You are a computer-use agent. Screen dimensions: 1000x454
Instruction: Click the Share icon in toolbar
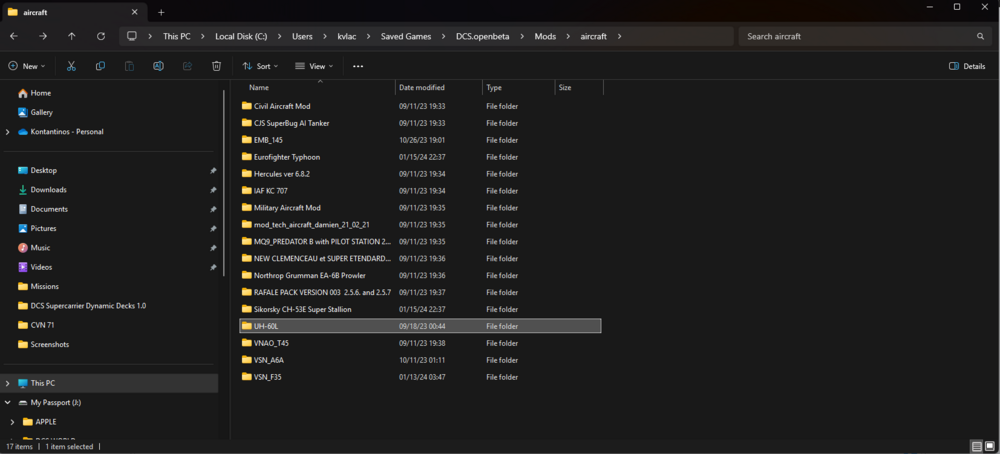(188, 66)
